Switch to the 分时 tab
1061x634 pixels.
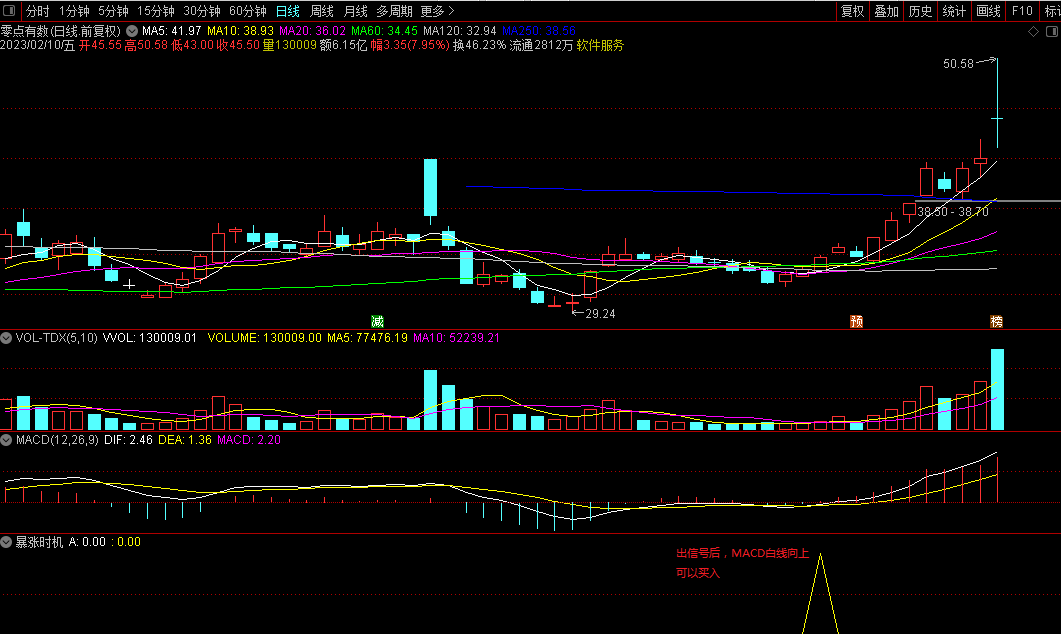click(37, 11)
